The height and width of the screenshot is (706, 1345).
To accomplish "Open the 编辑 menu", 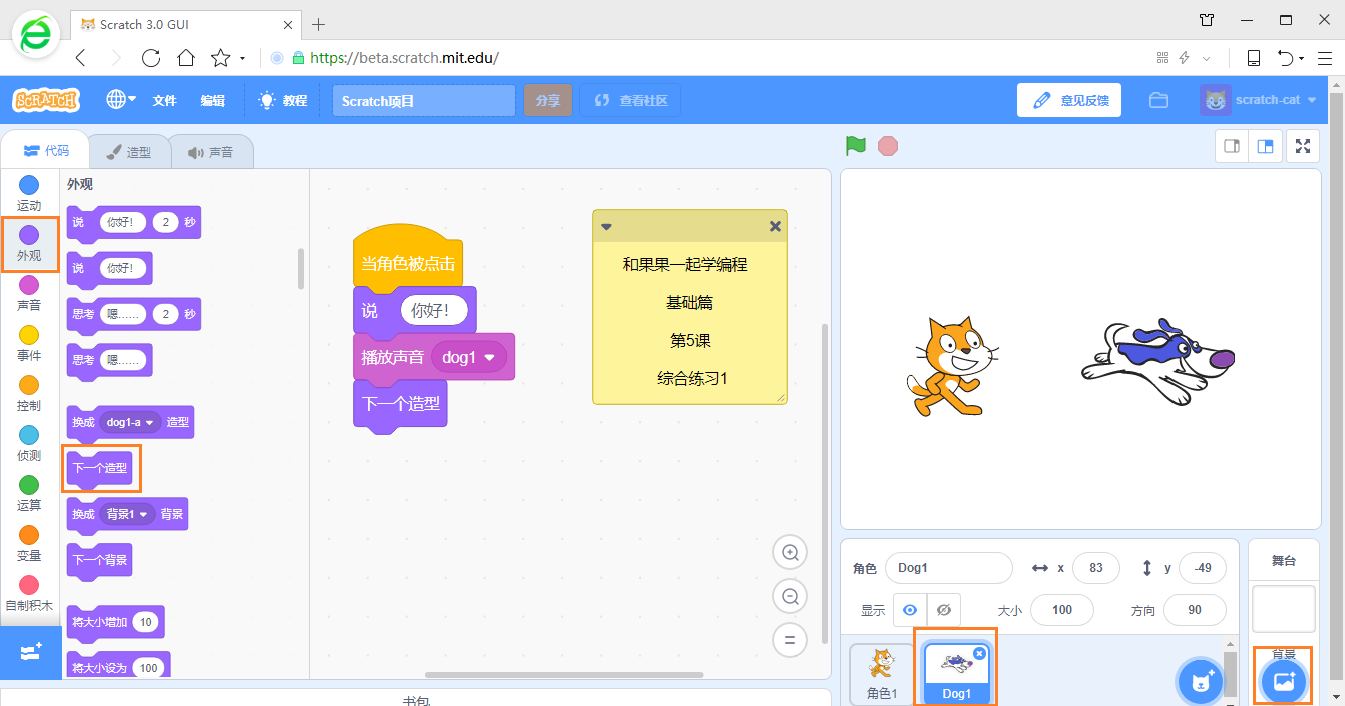I will (213, 100).
